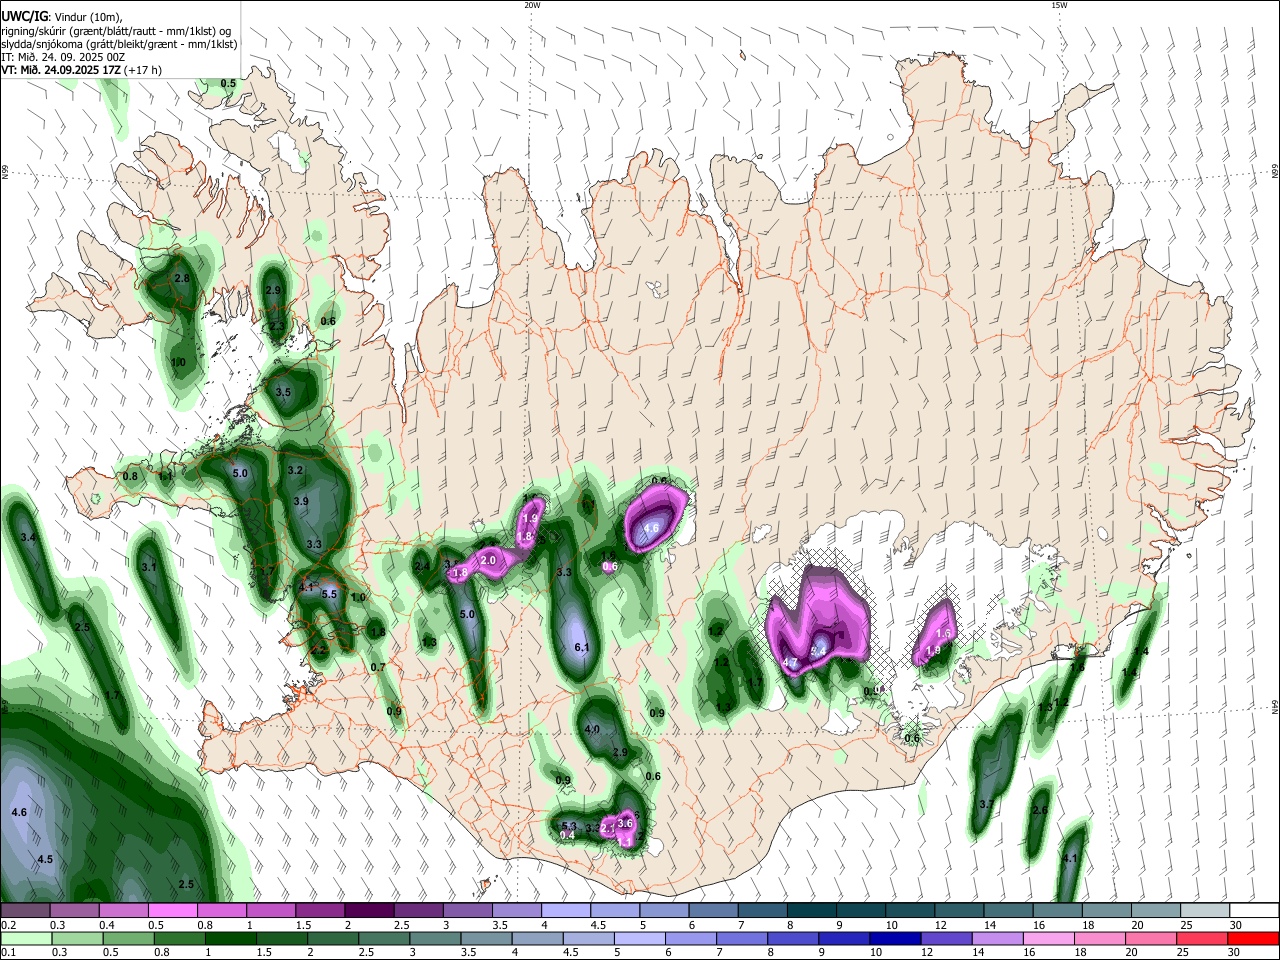Click the '6.1' precipitation value on the map
The image size is (1280, 960).
(x=582, y=648)
